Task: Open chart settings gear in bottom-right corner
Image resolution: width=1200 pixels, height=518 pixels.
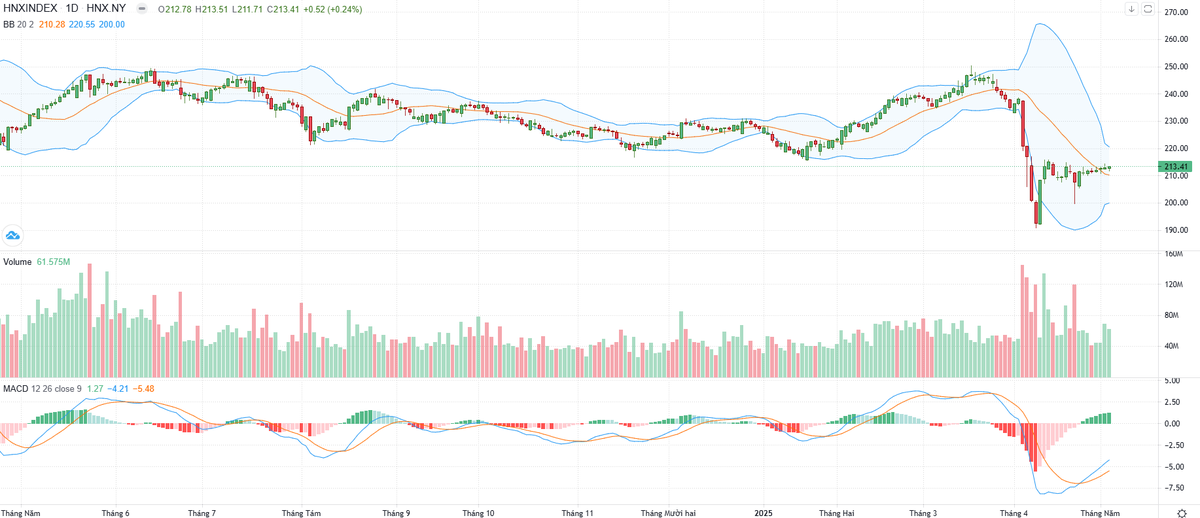Action: [1180, 512]
